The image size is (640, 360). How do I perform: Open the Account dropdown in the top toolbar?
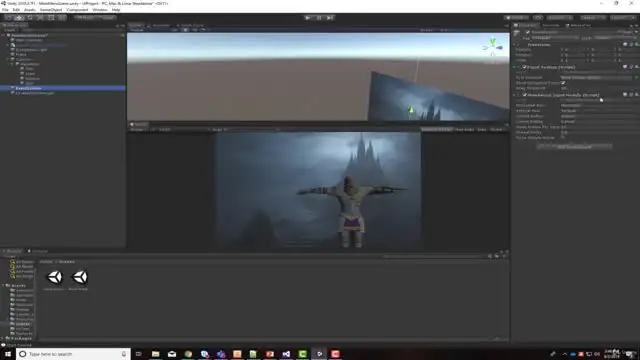pos(560,18)
